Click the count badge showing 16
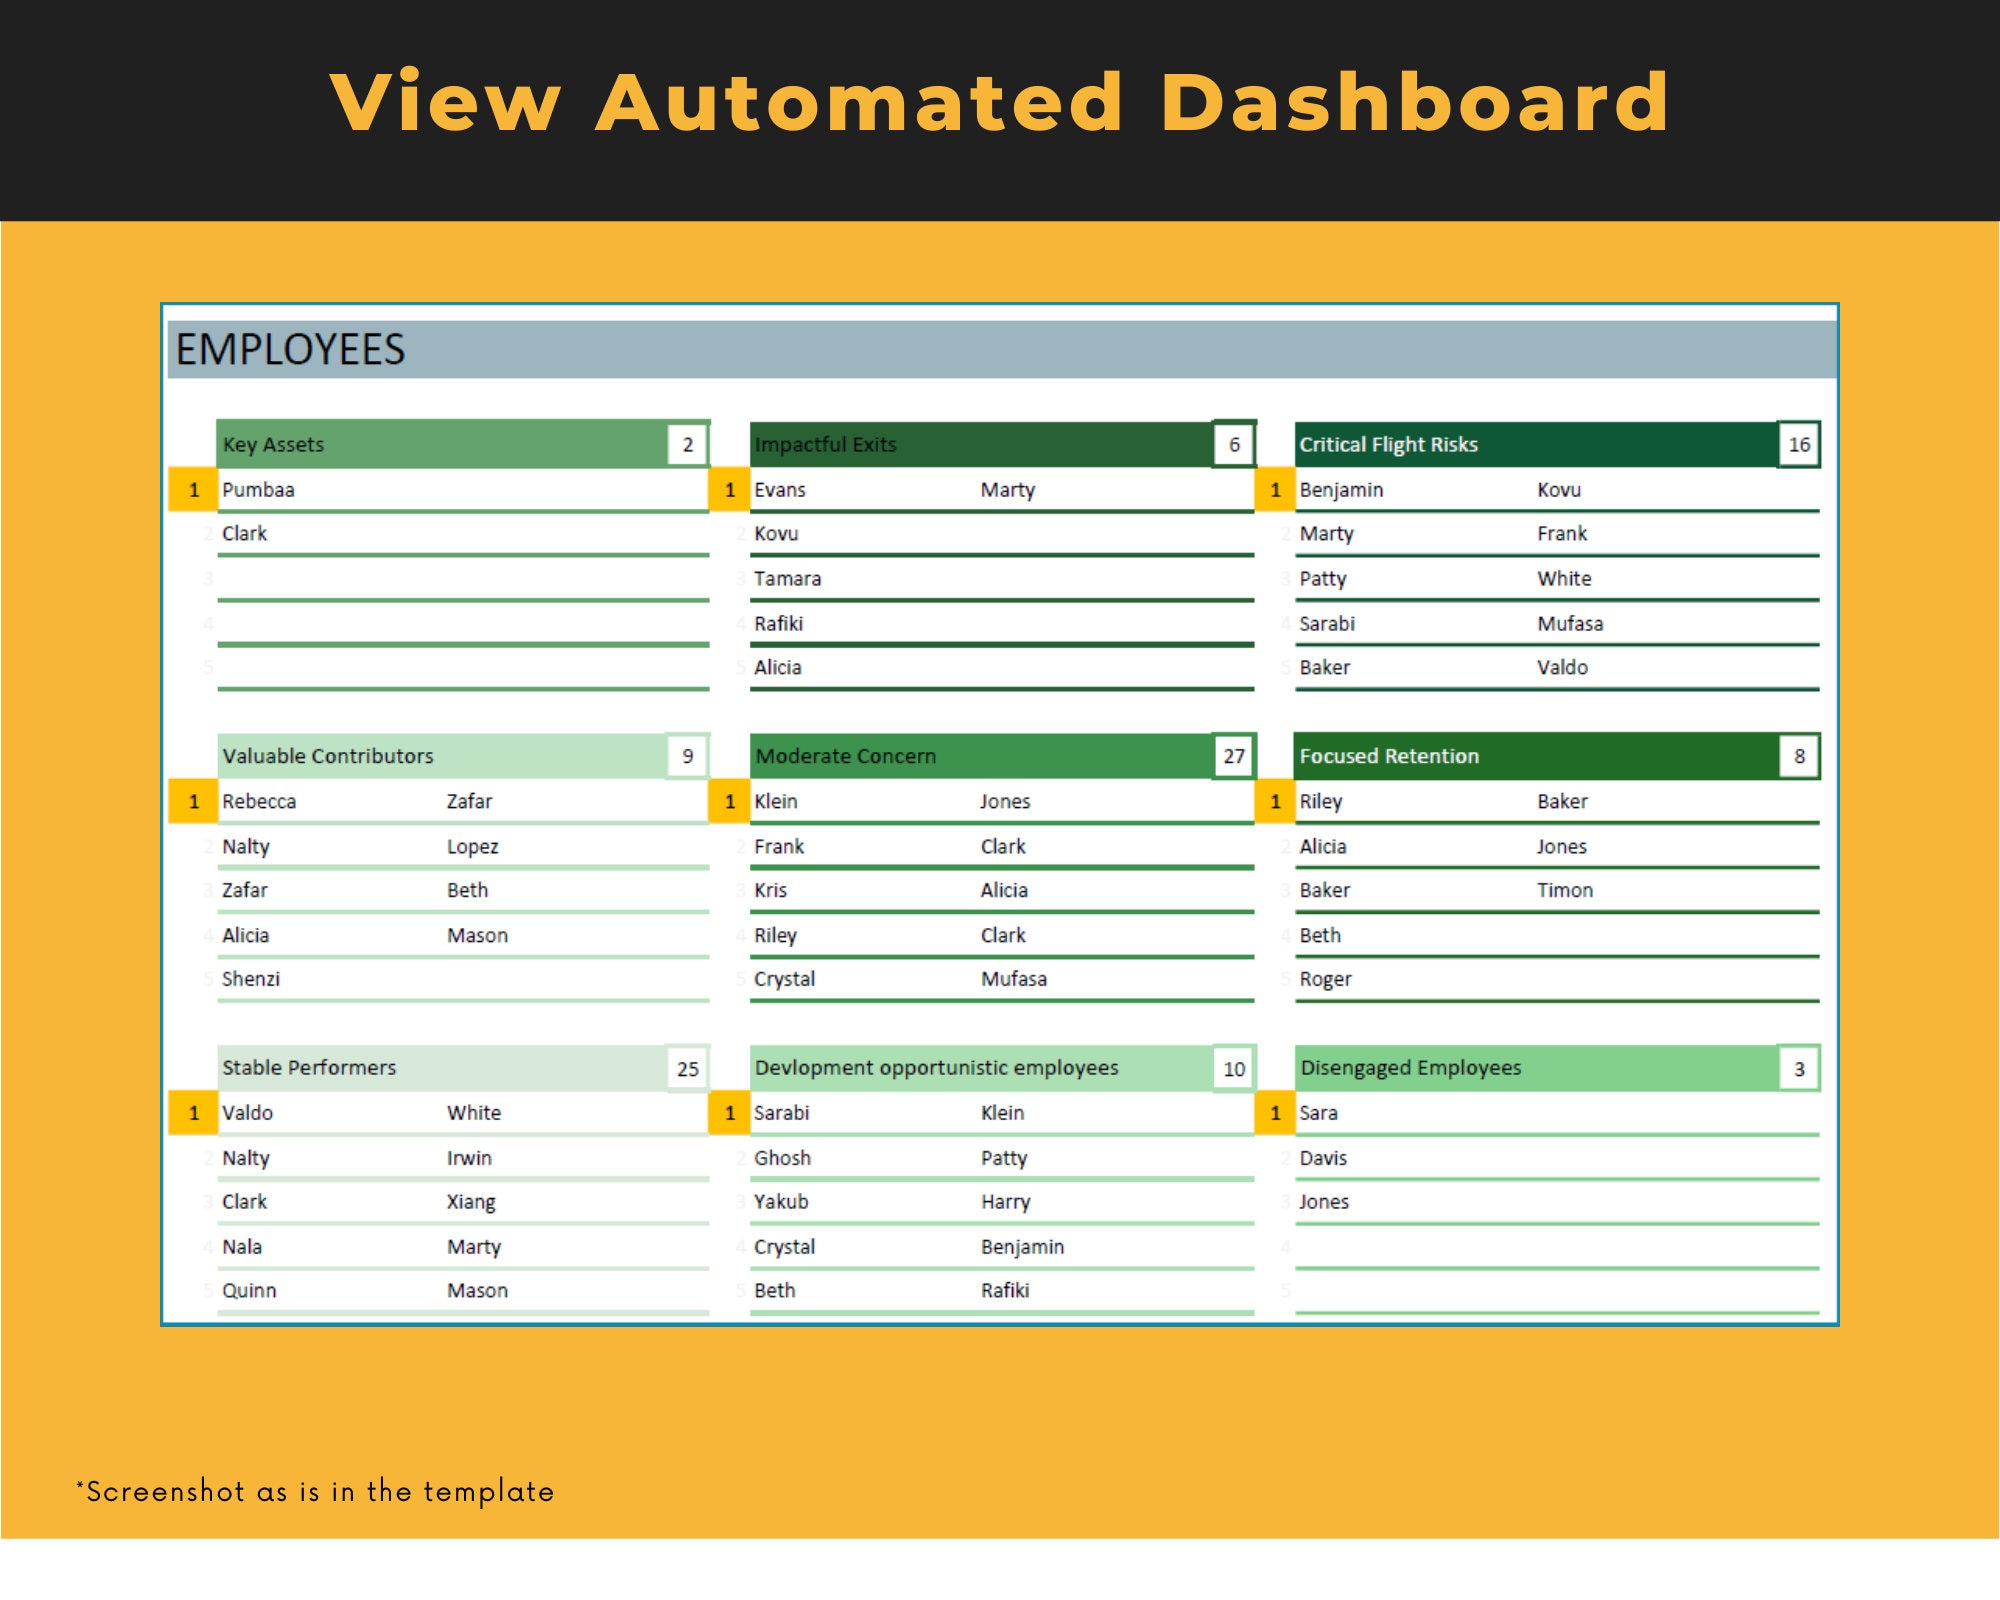The width and height of the screenshot is (2000, 1600). point(1802,444)
